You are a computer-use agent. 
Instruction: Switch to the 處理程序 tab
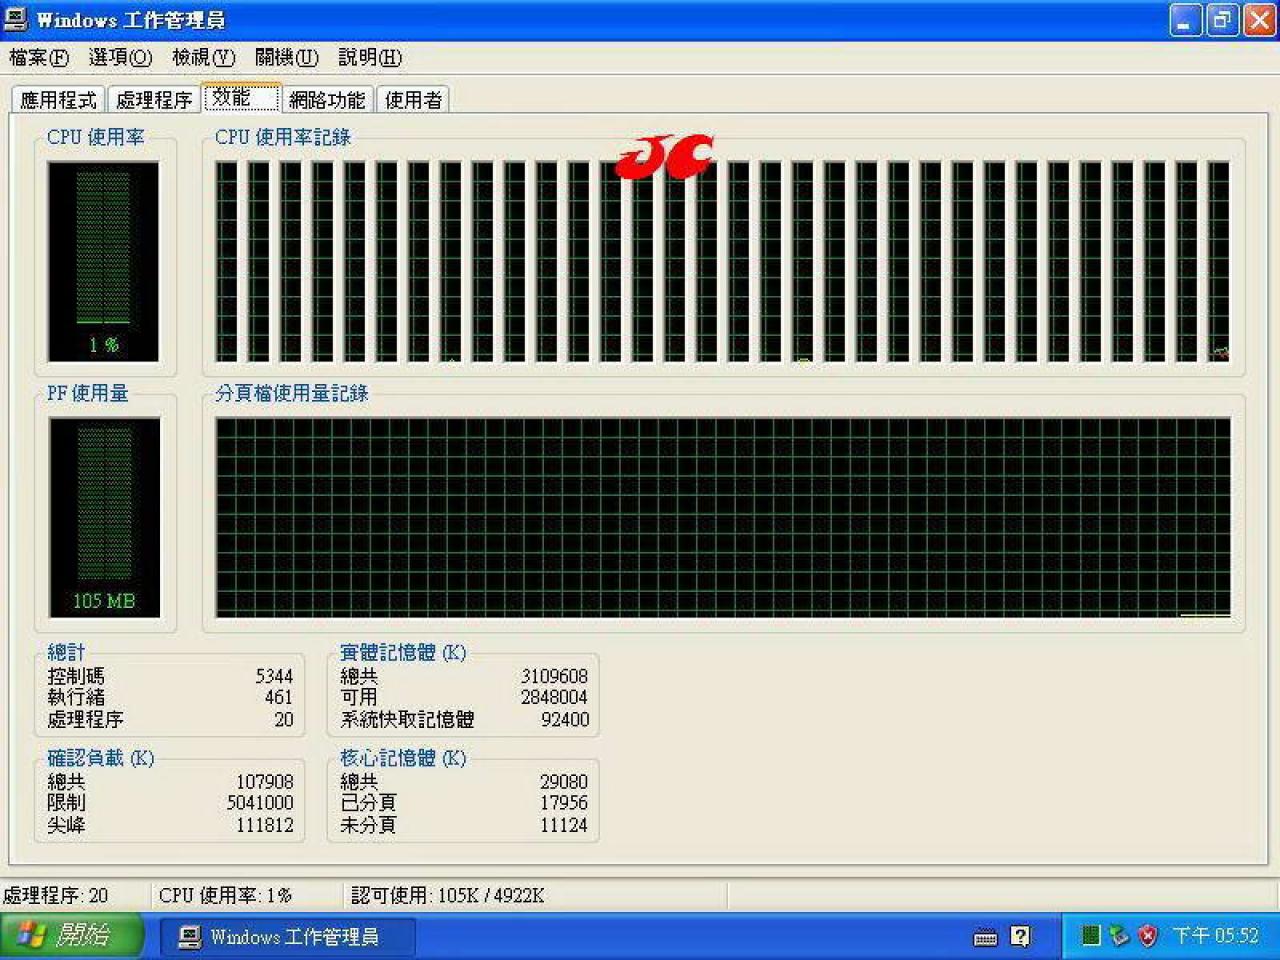pos(154,100)
